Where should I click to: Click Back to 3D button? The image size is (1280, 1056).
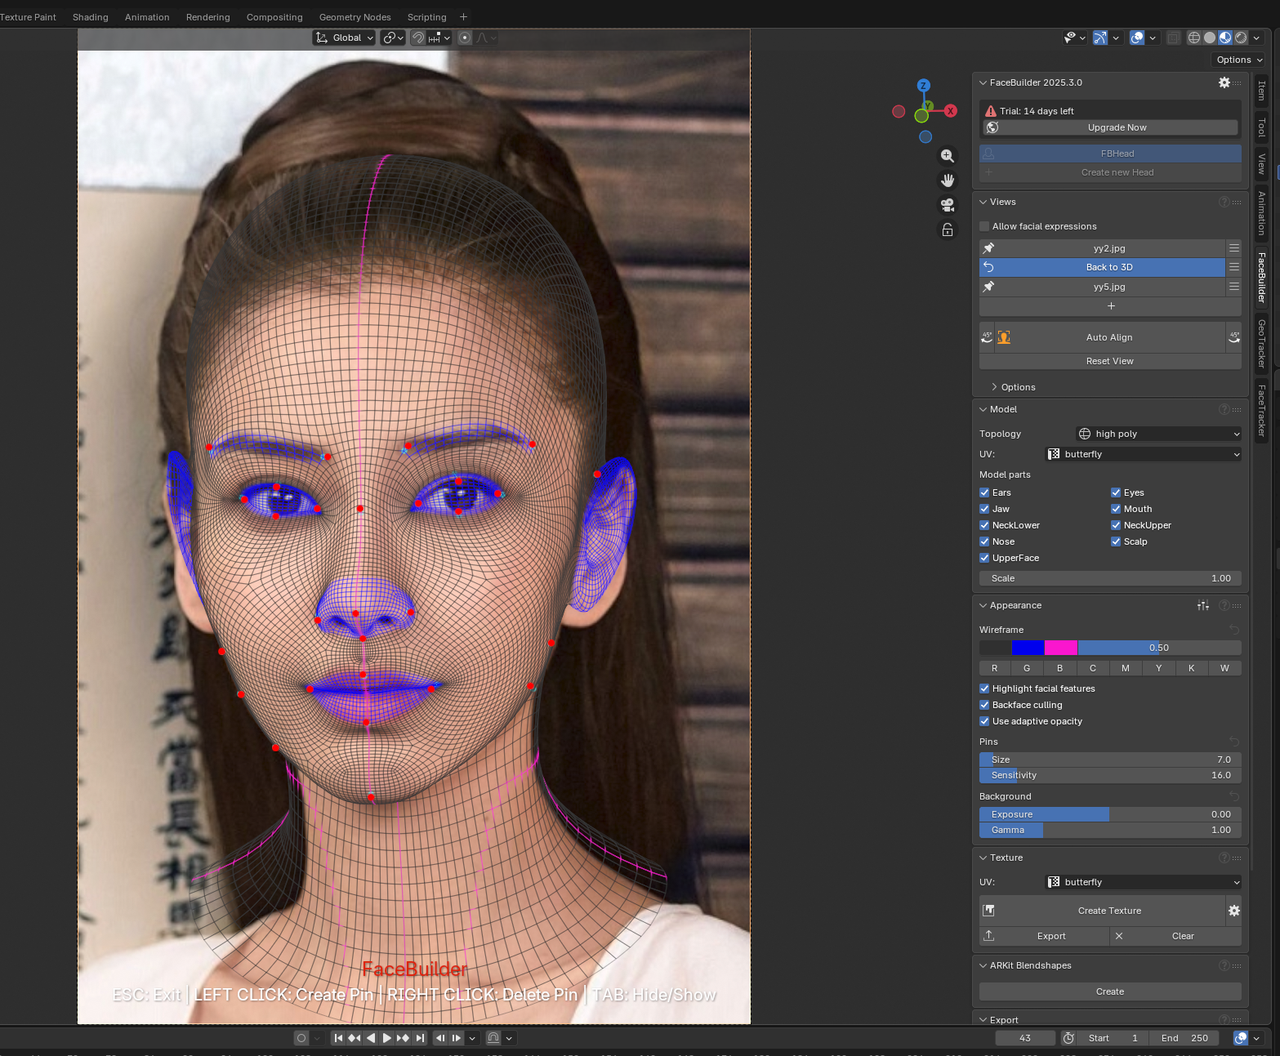pos(1102,267)
